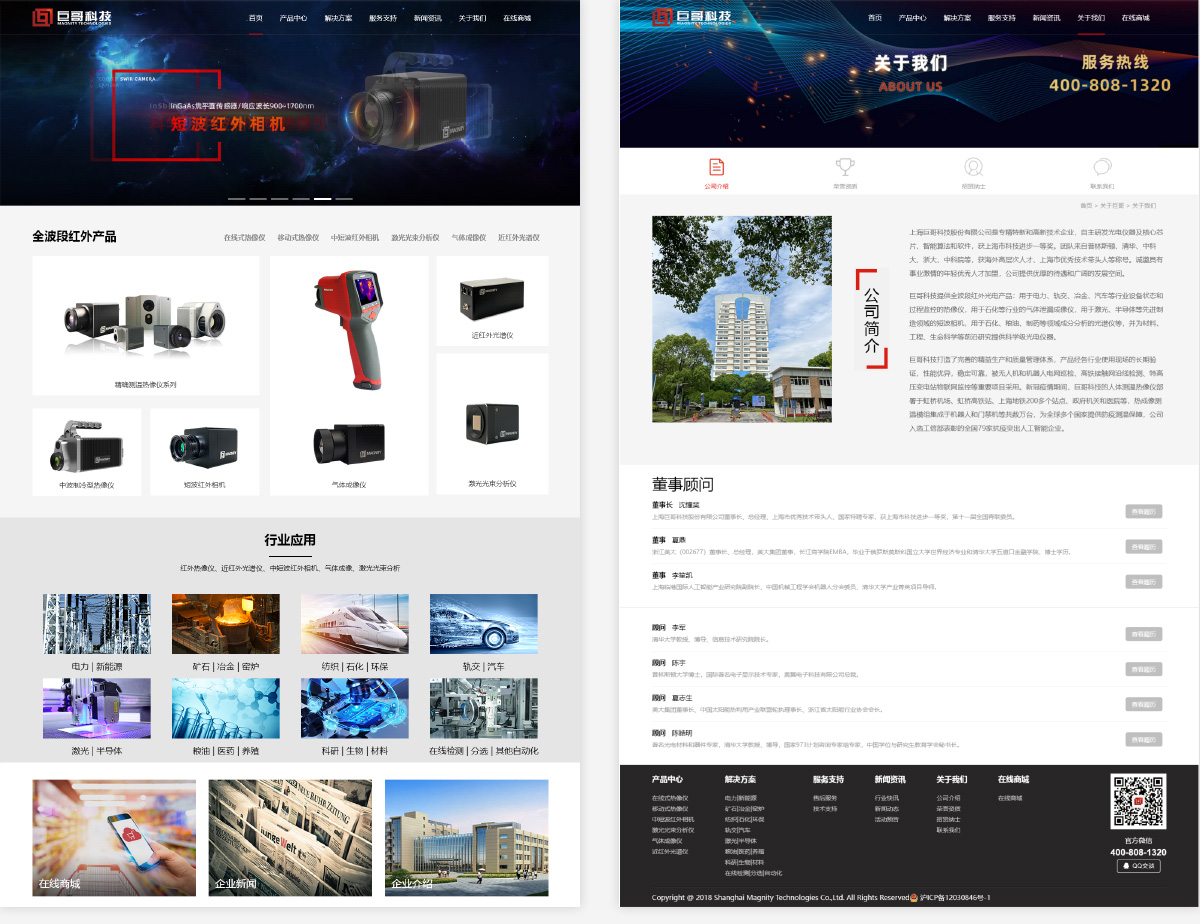
Task: Jump to the first carousel slide indicator
Action: (x=236, y=199)
